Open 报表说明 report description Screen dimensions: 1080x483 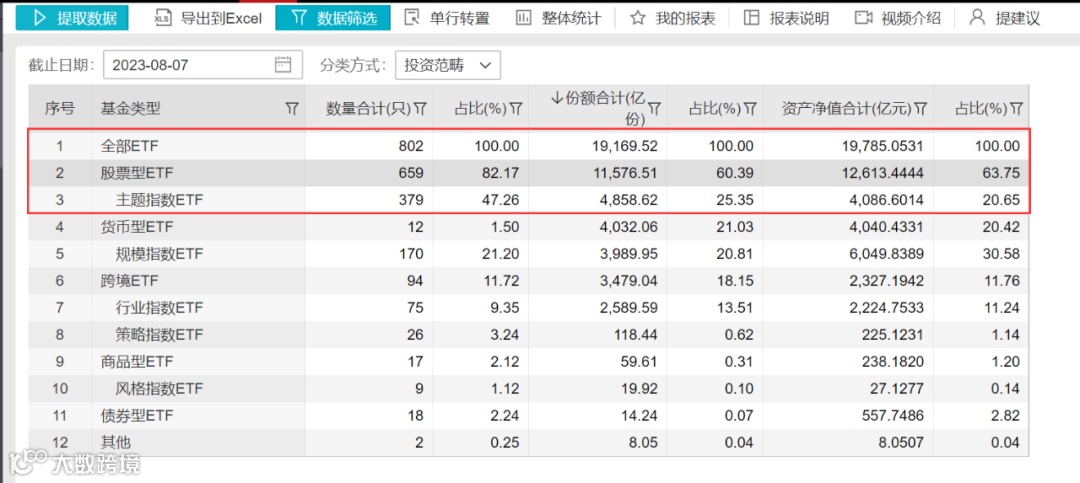[786, 18]
